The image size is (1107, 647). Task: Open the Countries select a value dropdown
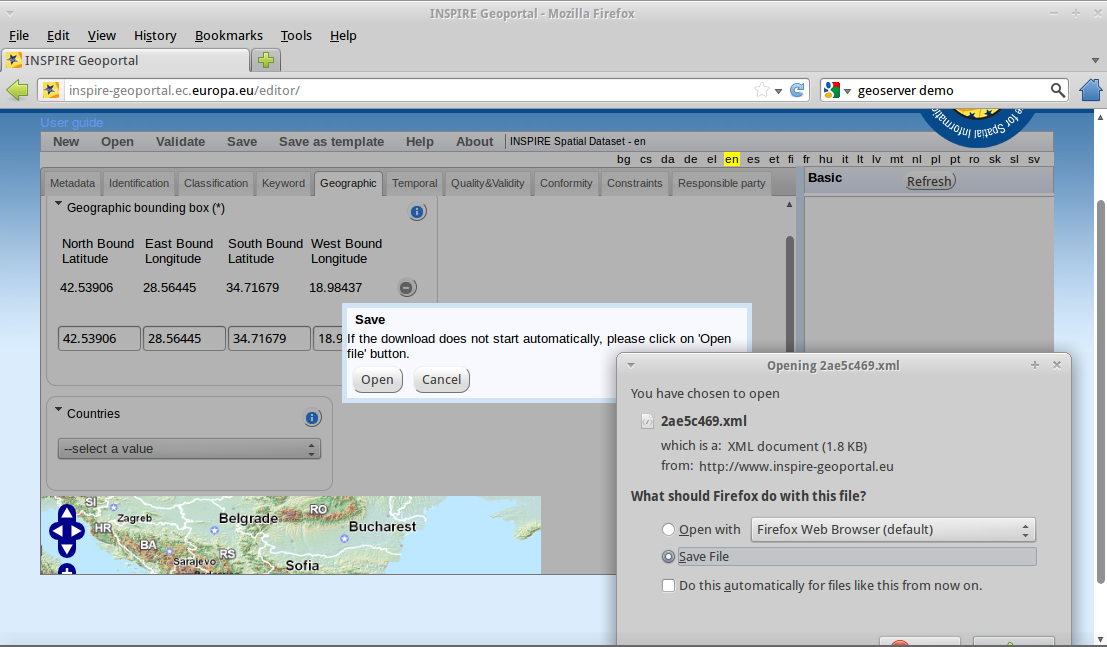[x=189, y=449]
